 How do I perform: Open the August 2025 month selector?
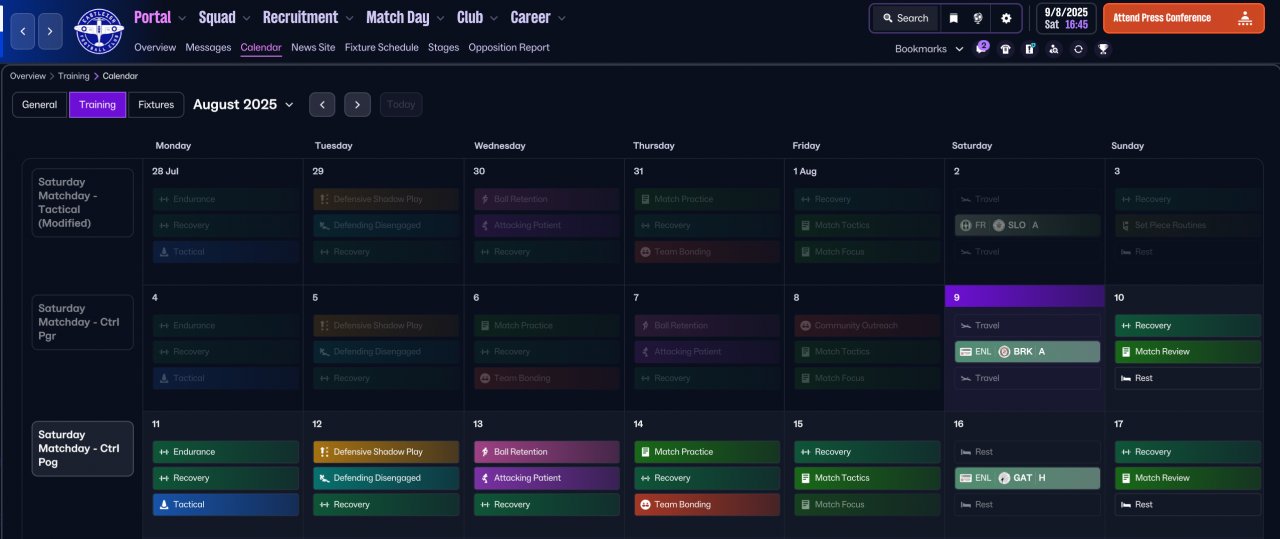click(x=243, y=104)
